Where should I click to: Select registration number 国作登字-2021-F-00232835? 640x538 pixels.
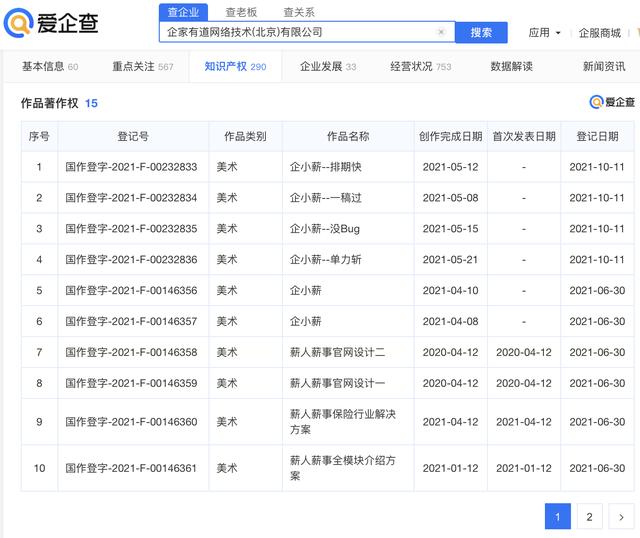click(131, 229)
